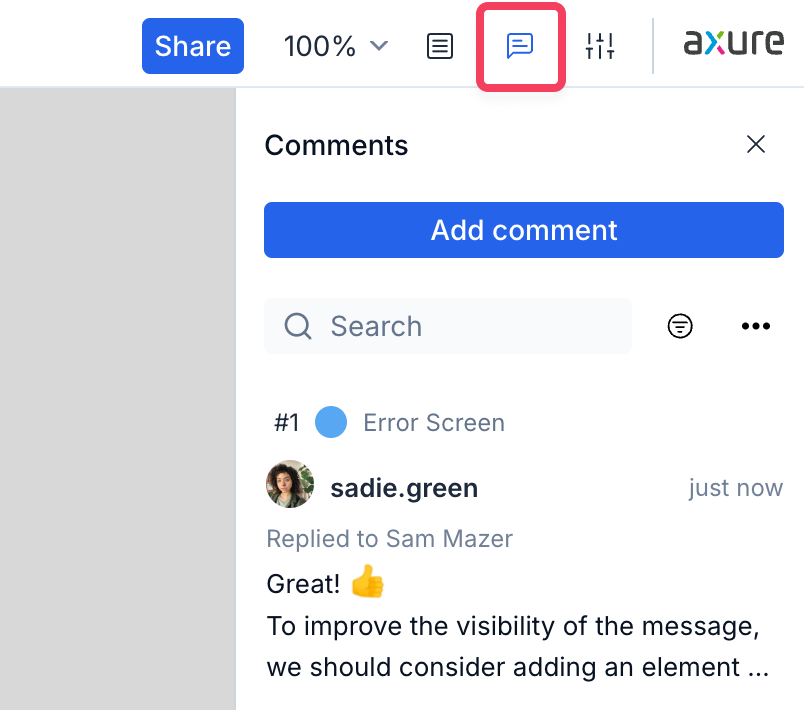Viewport: 804px width, 710px height.
Task: Open the page notes panel icon
Action: click(440, 46)
